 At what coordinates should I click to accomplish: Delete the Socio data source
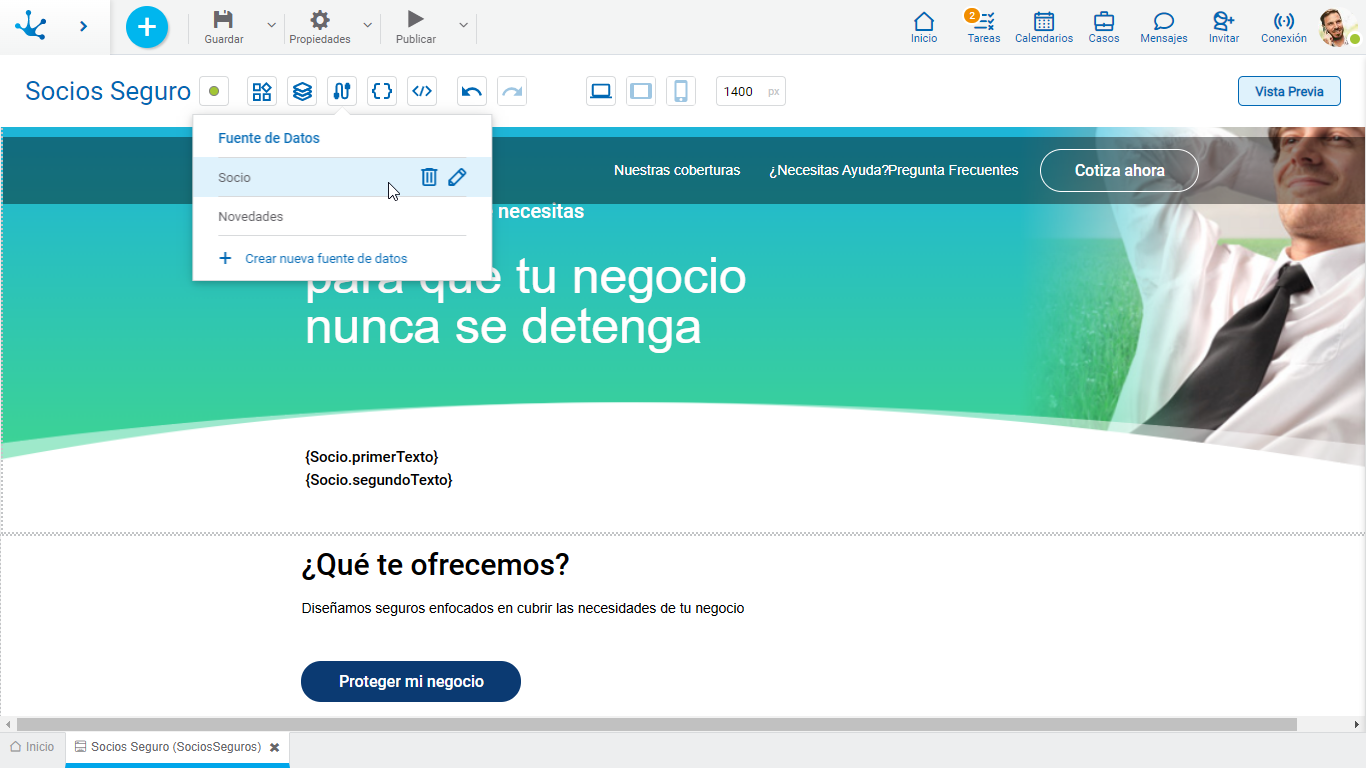pos(429,177)
